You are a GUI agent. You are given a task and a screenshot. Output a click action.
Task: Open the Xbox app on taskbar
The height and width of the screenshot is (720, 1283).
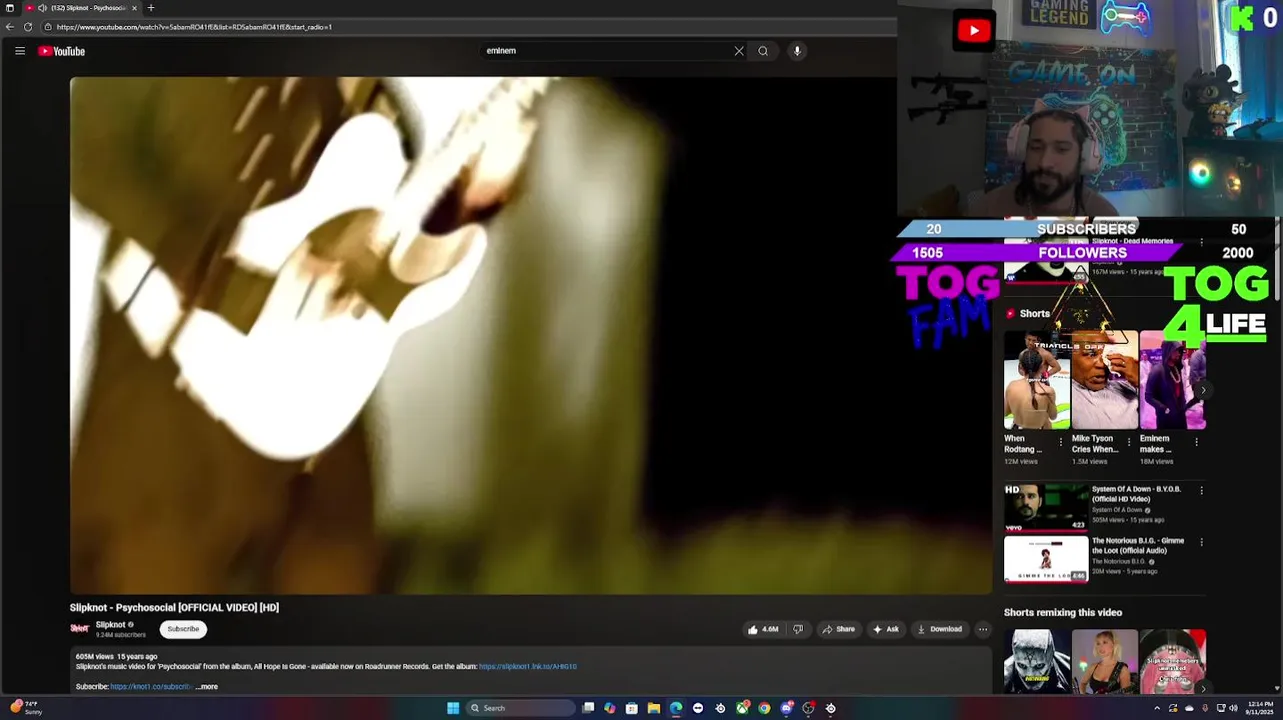[x=742, y=708]
